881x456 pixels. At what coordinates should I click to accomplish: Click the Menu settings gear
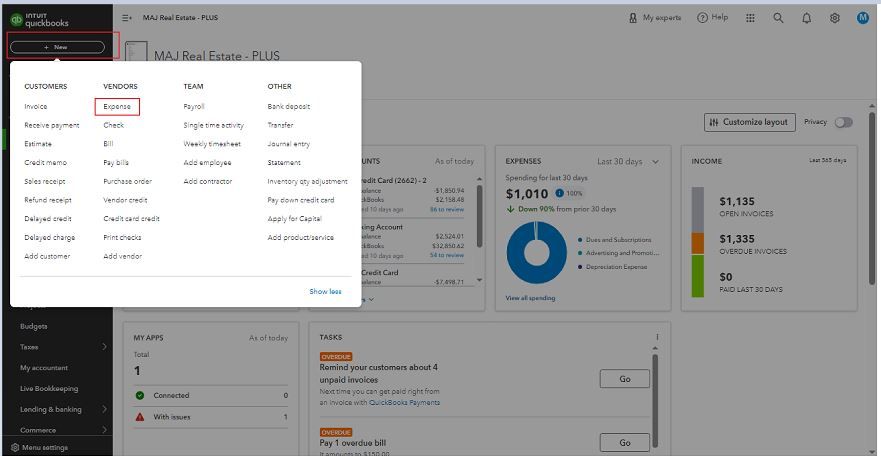pos(15,448)
